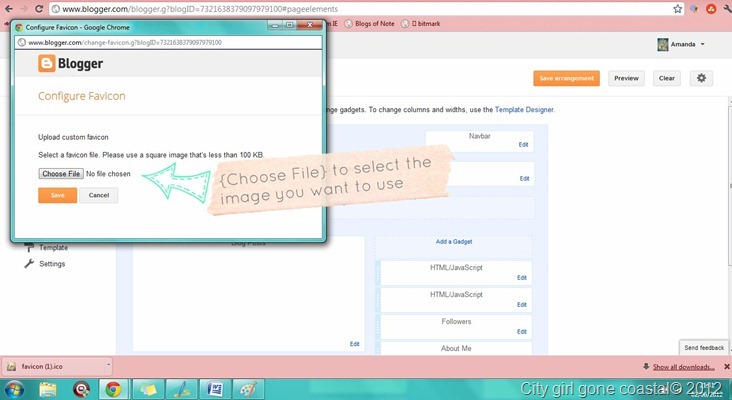732x400 pixels.
Task: Open the Windows Start menu
Action: [14, 389]
